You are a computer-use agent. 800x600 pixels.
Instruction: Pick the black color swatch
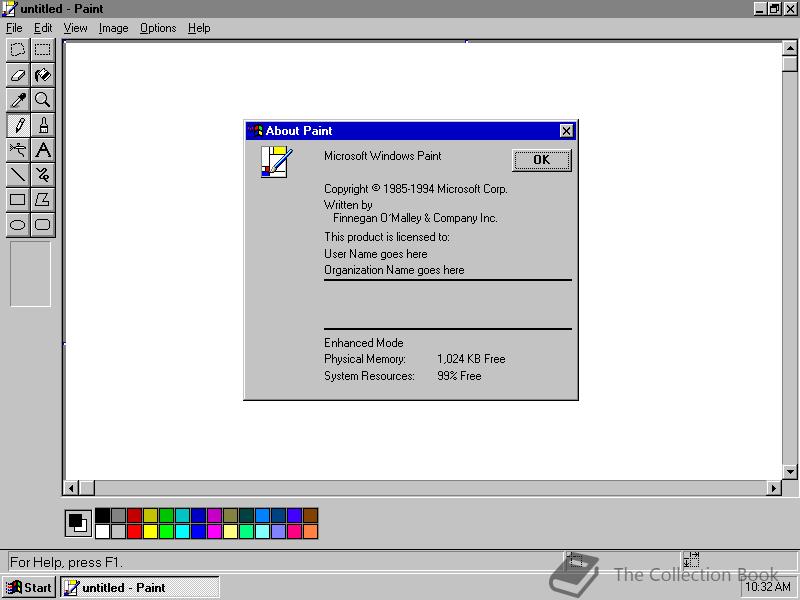102,515
